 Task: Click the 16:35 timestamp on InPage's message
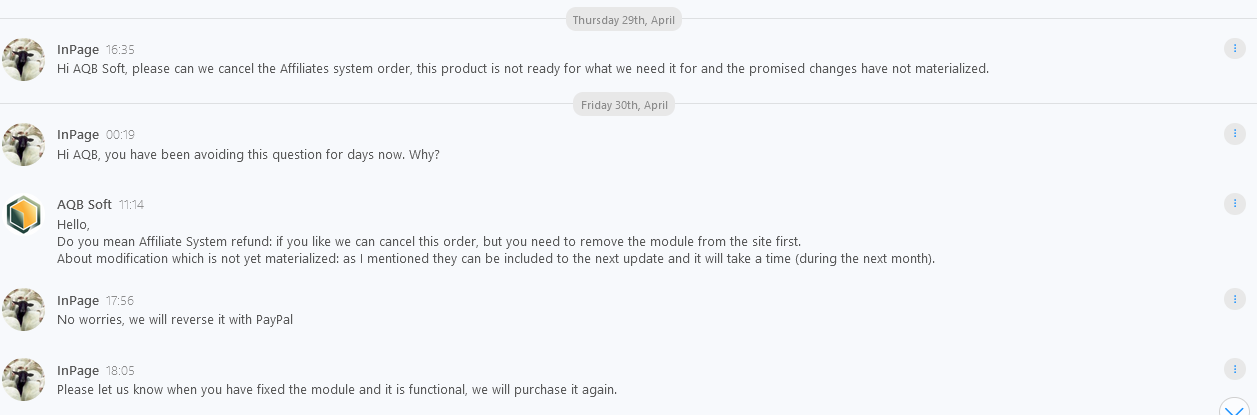(120, 50)
